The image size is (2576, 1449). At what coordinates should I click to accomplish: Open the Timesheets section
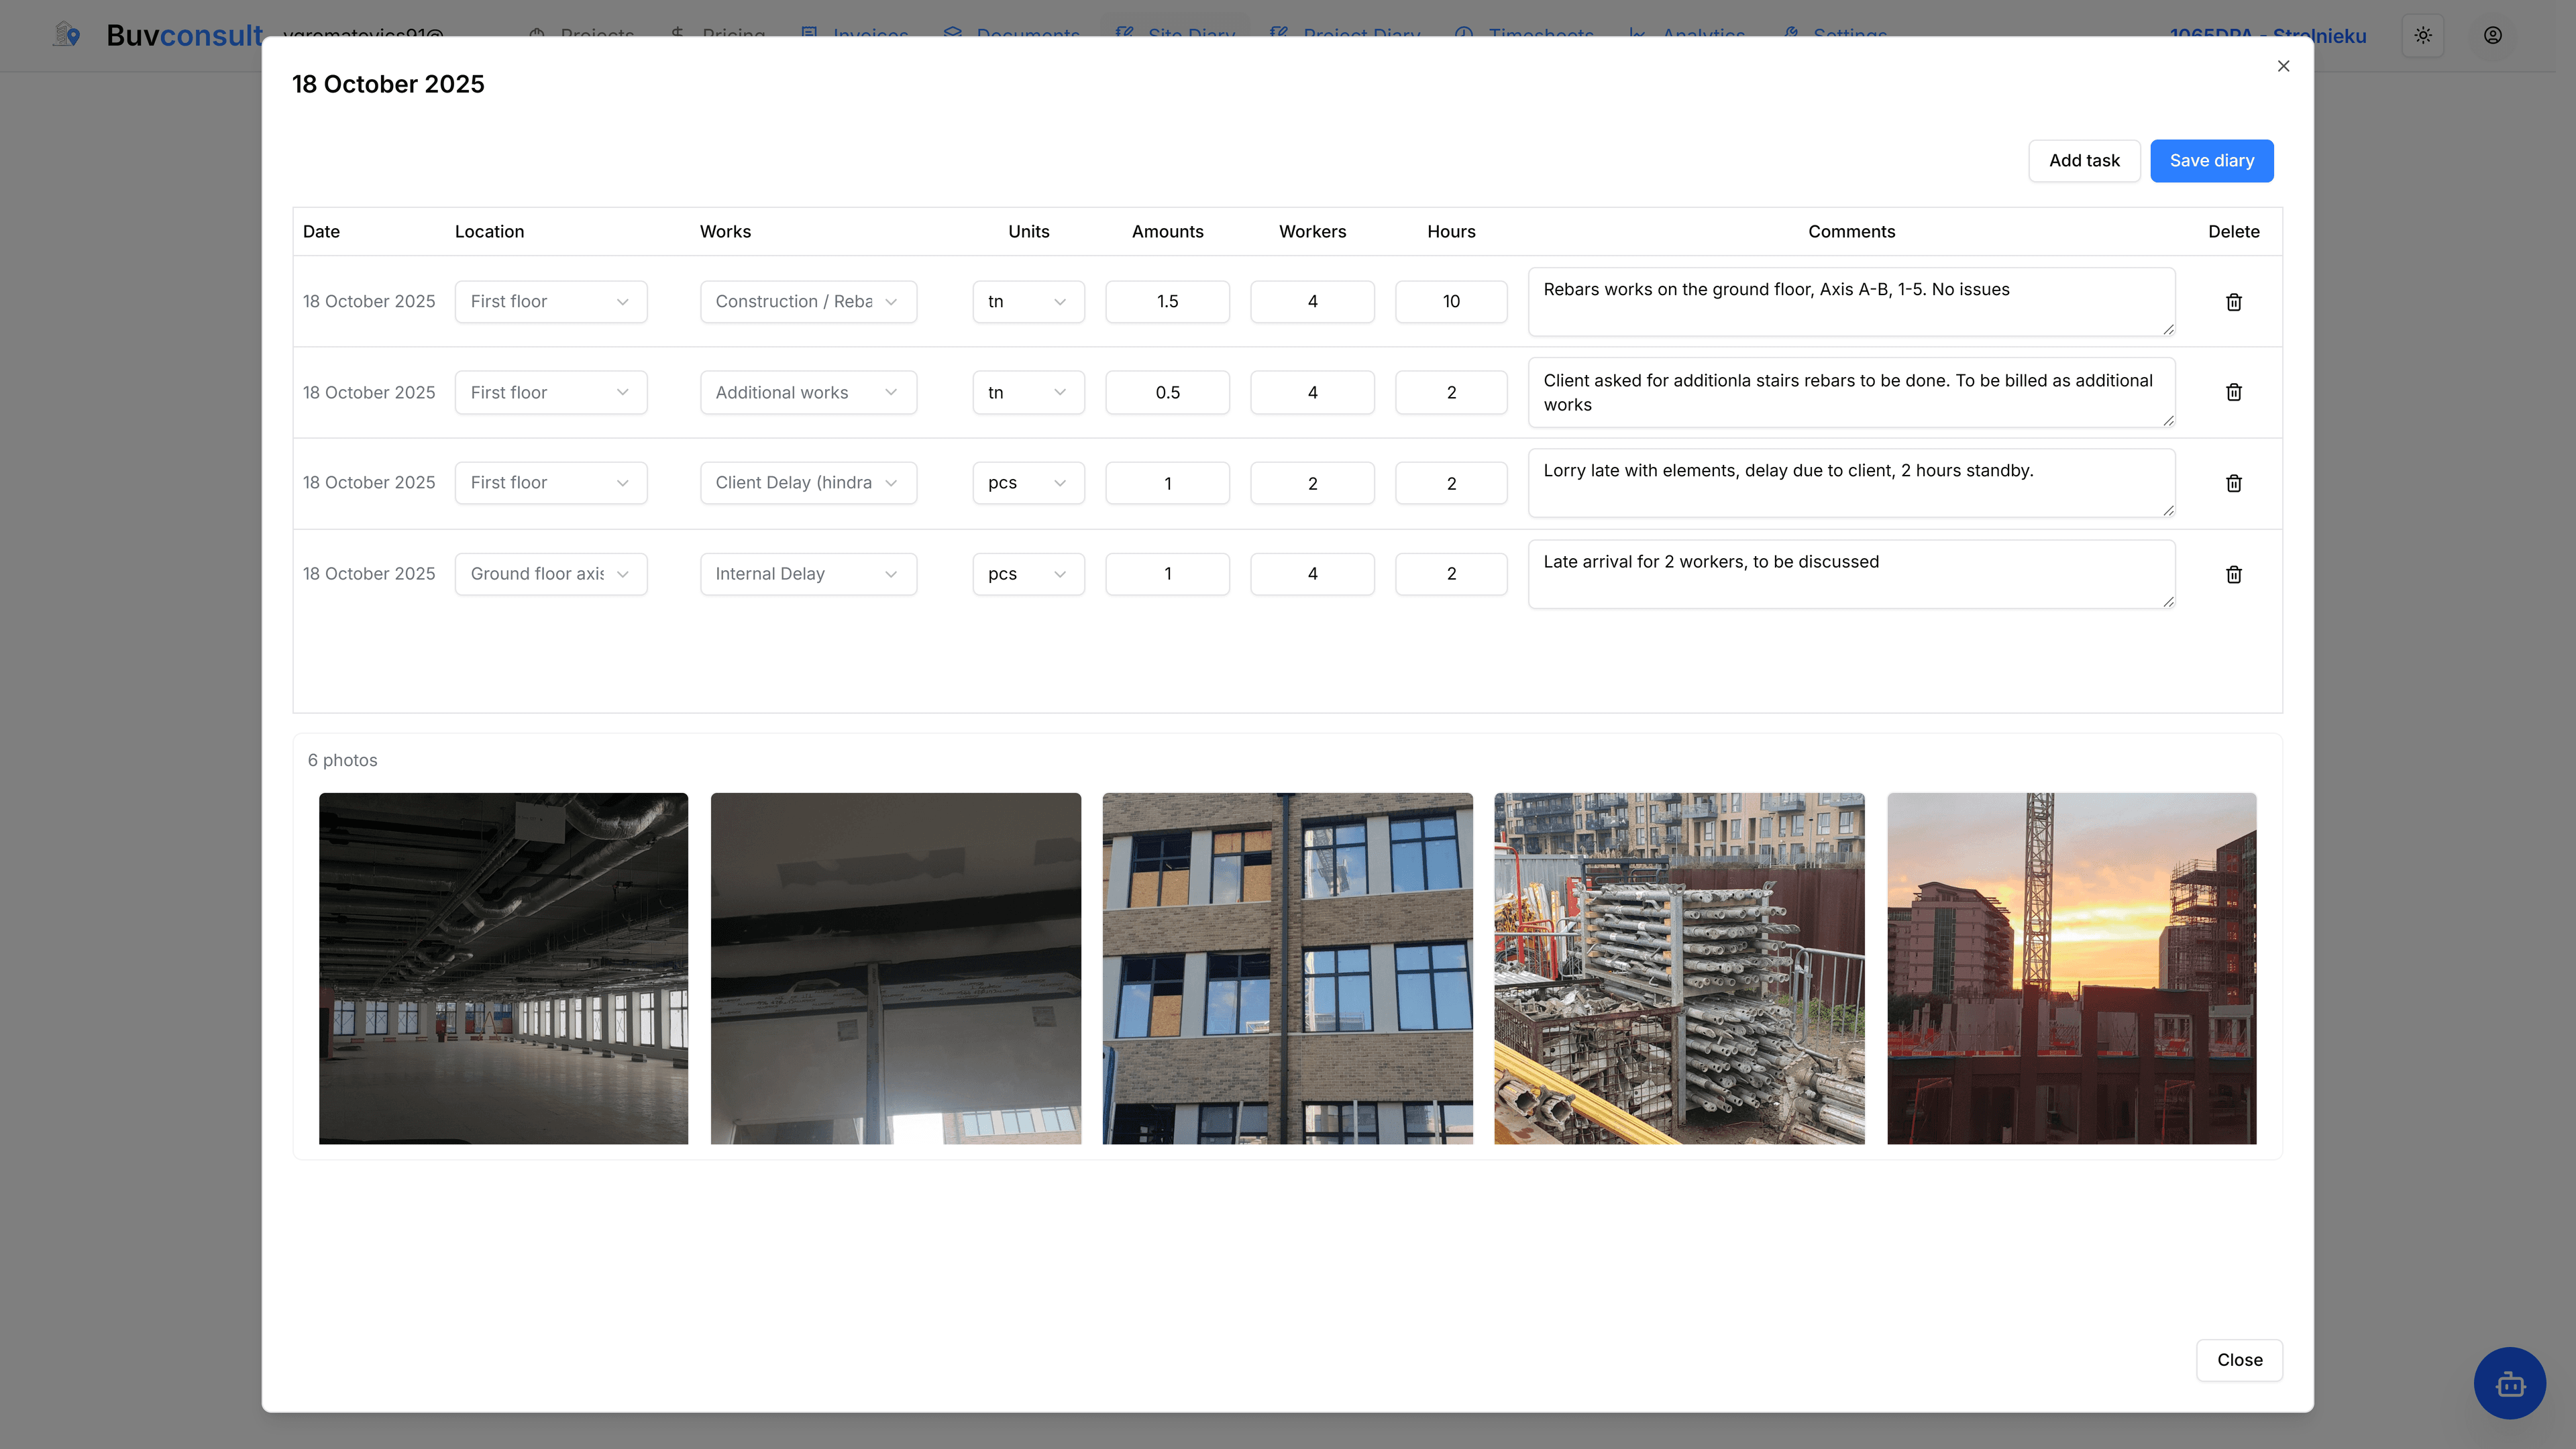click(x=1539, y=36)
